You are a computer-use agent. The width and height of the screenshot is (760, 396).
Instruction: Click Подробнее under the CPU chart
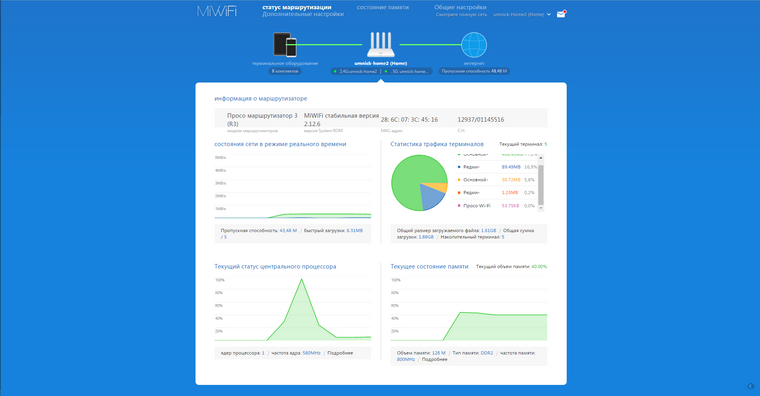tap(340, 353)
